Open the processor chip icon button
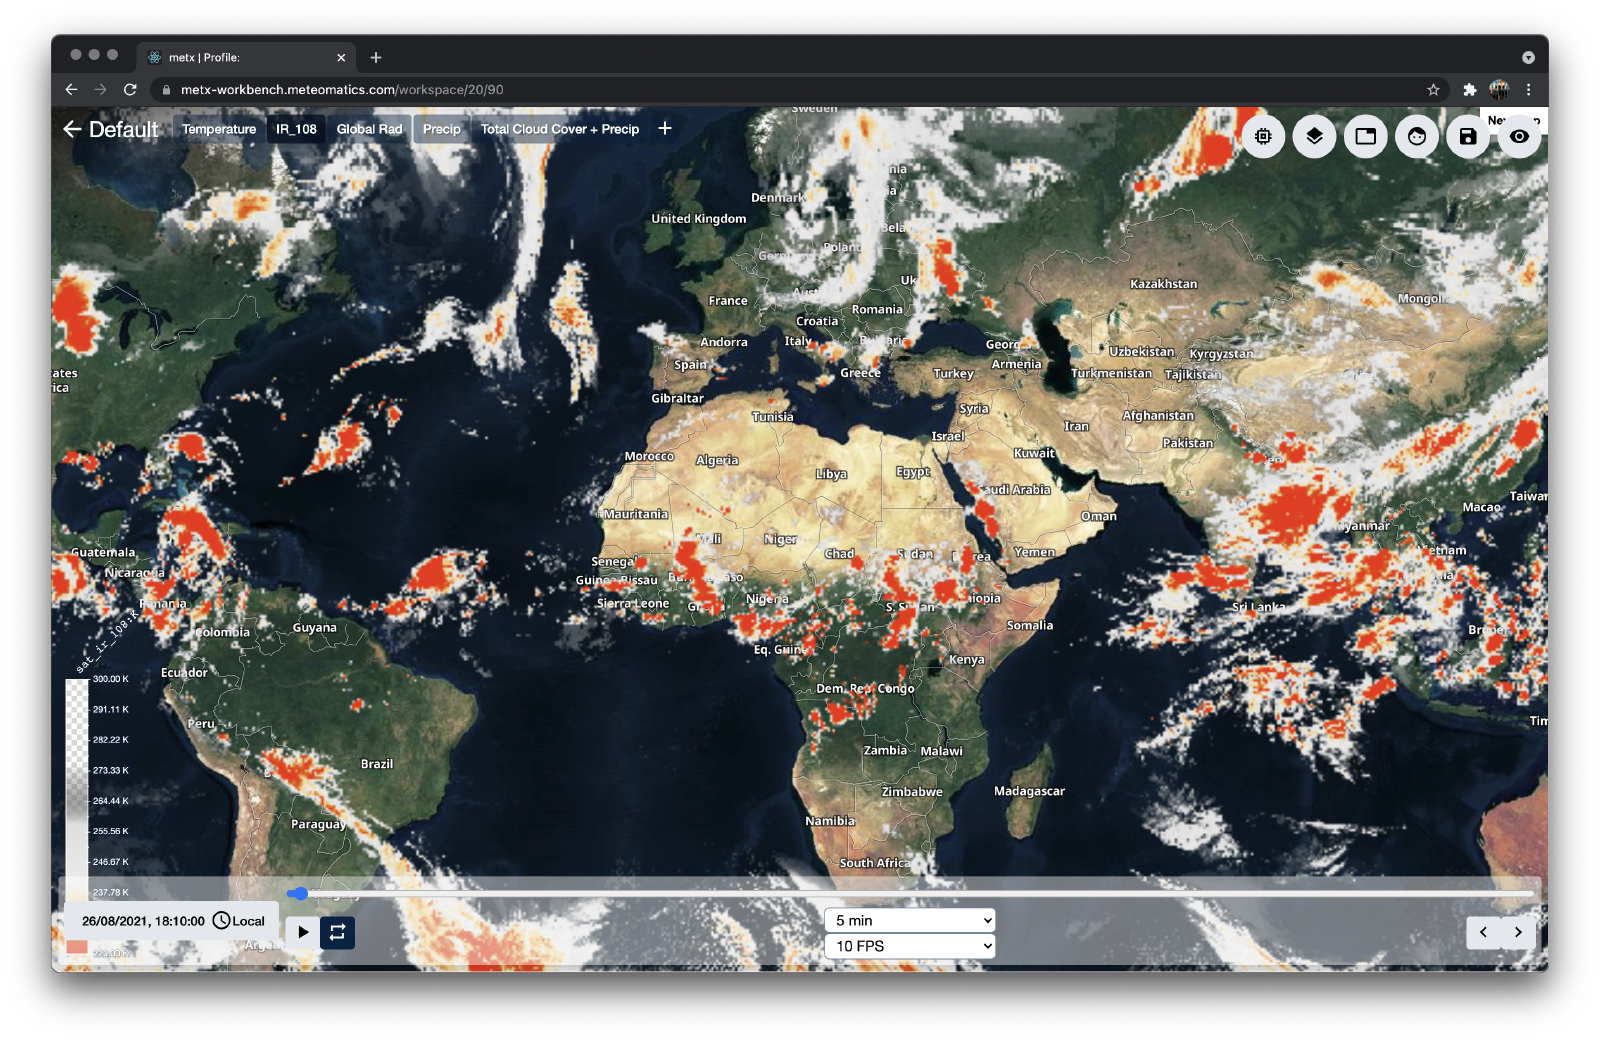 pos(1263,136)
